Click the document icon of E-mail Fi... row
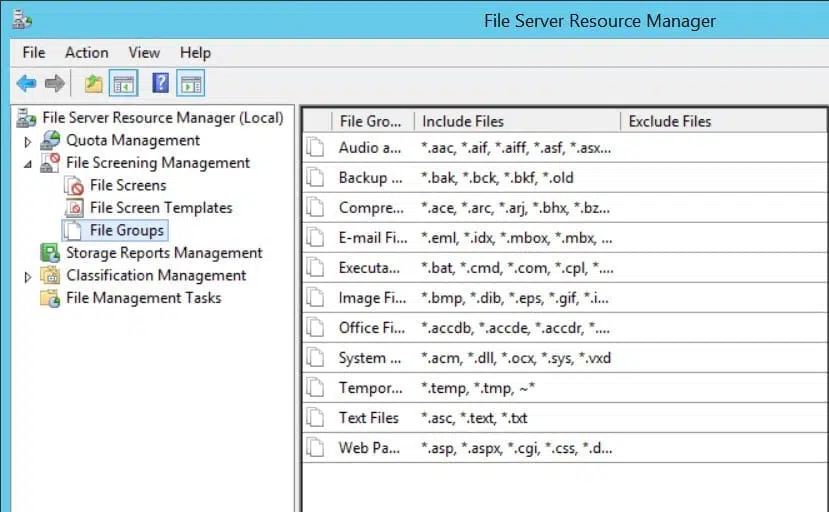829x512 pixels. [x=316, y=237]
